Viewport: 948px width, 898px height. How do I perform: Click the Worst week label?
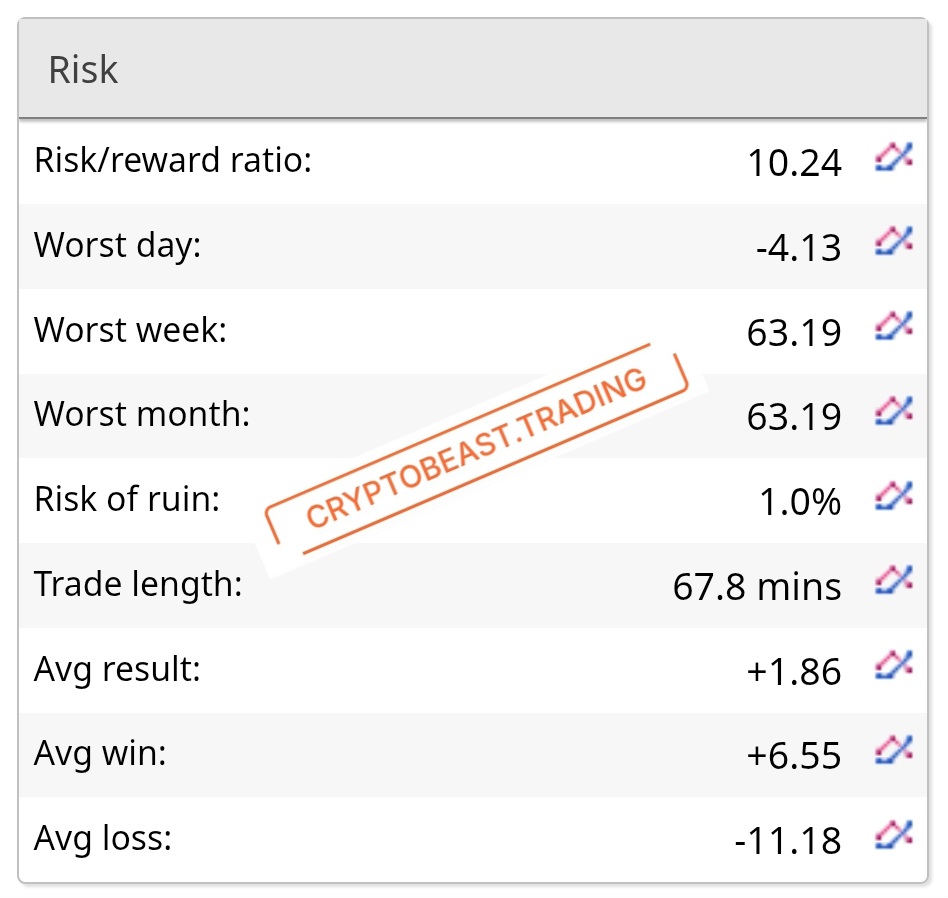[x=131, y=330]
